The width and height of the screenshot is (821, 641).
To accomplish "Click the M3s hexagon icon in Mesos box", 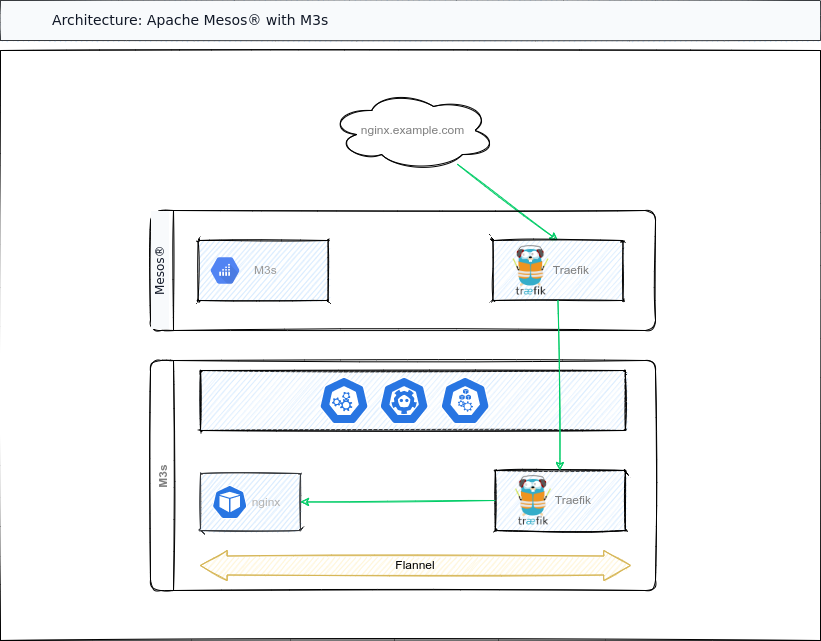I will coord(225,271).
